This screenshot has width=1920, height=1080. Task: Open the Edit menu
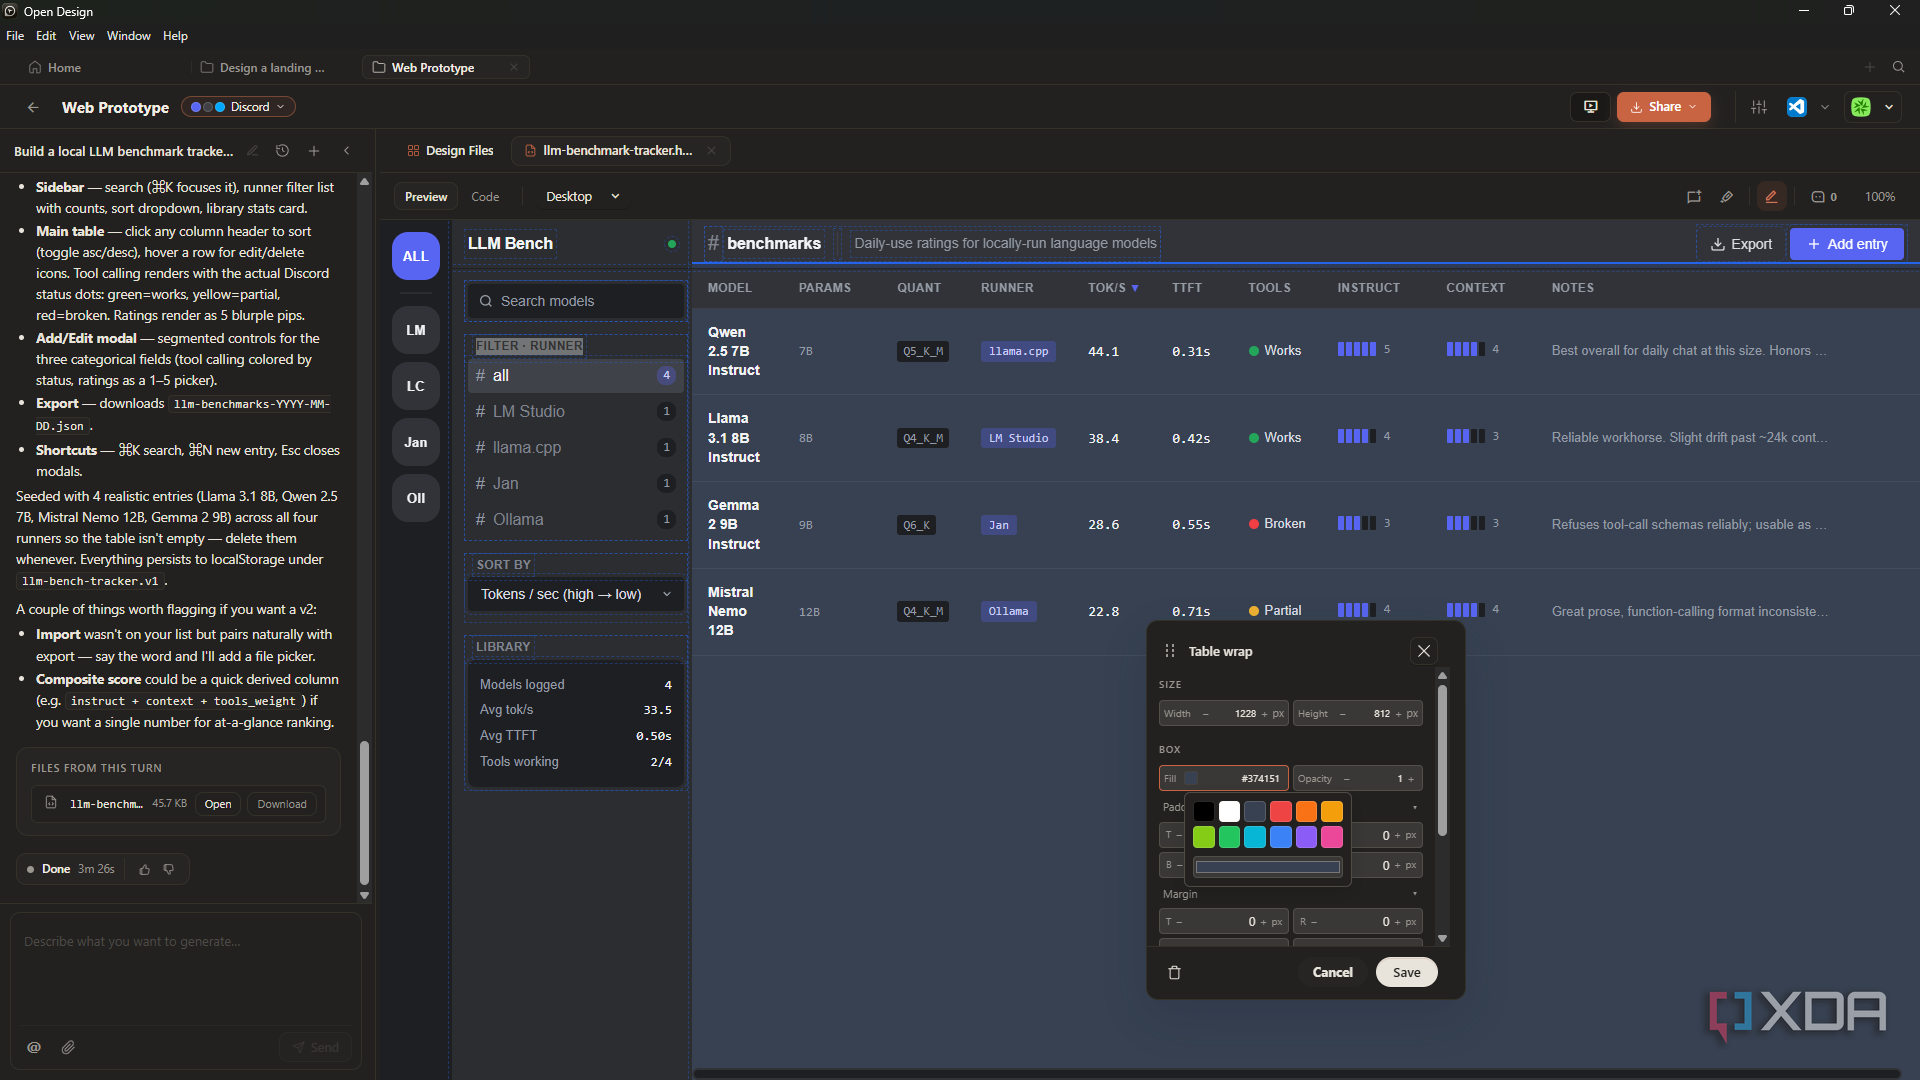(46, 36)
